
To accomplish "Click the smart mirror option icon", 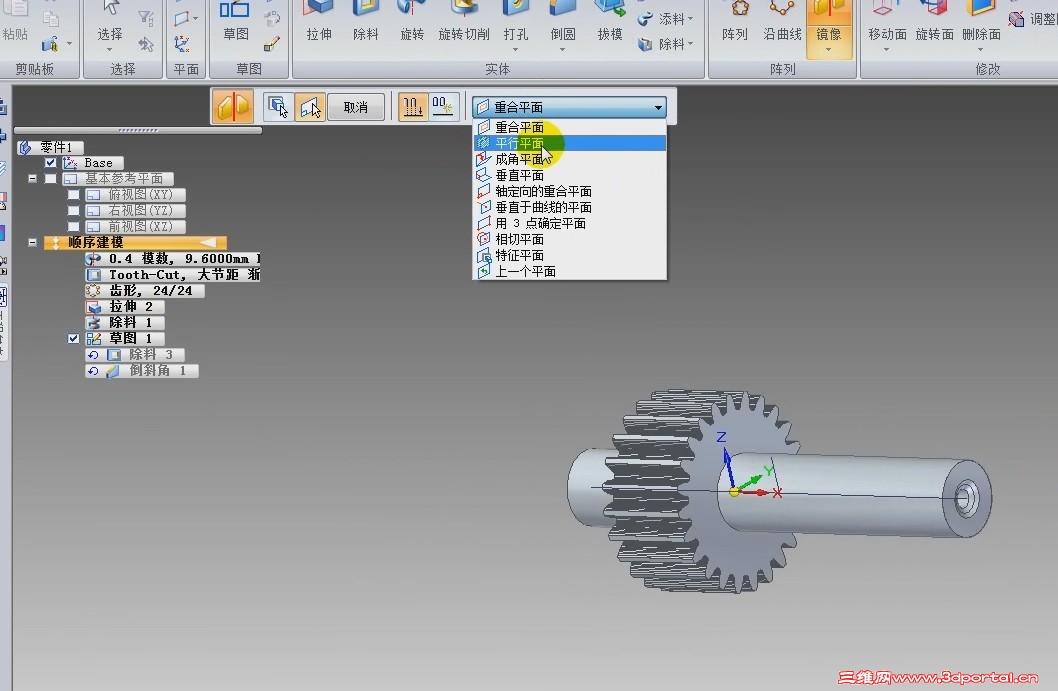I will [x=412, y=107].
